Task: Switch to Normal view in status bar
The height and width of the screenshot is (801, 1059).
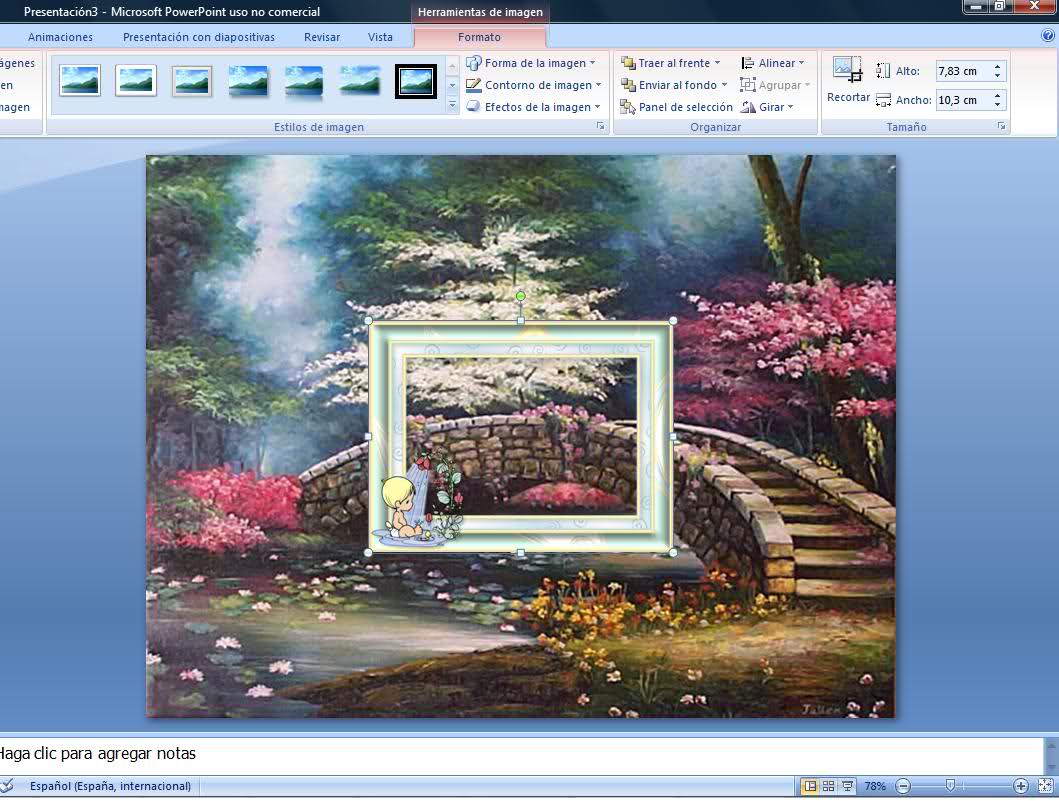Action: tap(810, 786)
